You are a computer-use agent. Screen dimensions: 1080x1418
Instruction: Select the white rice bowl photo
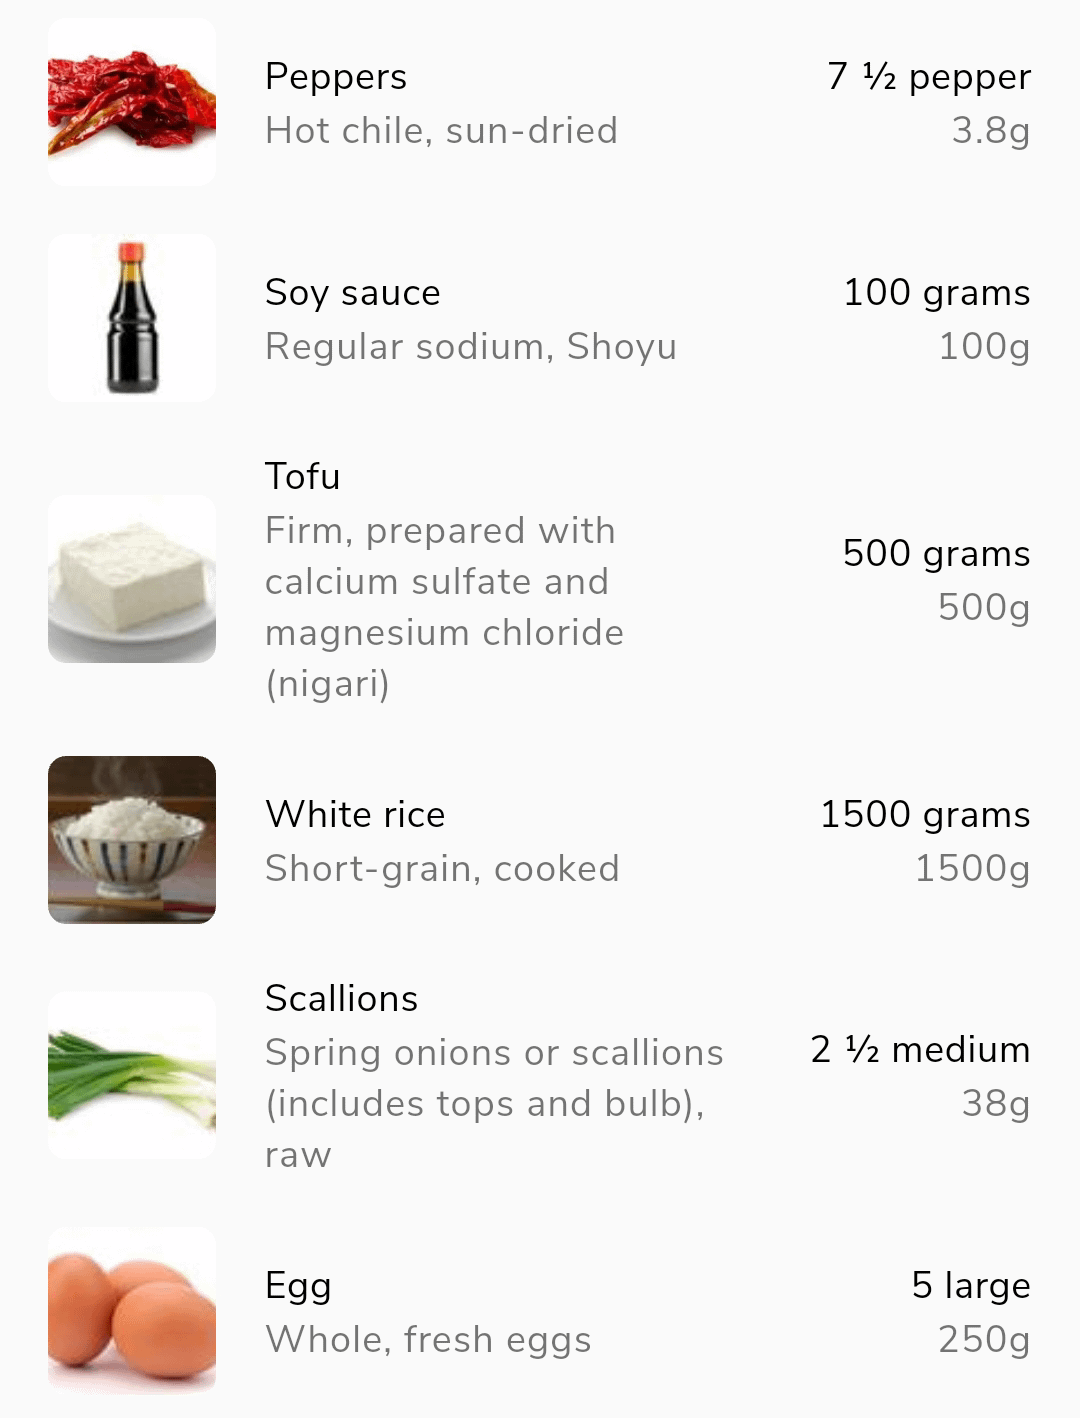point(132,840)
